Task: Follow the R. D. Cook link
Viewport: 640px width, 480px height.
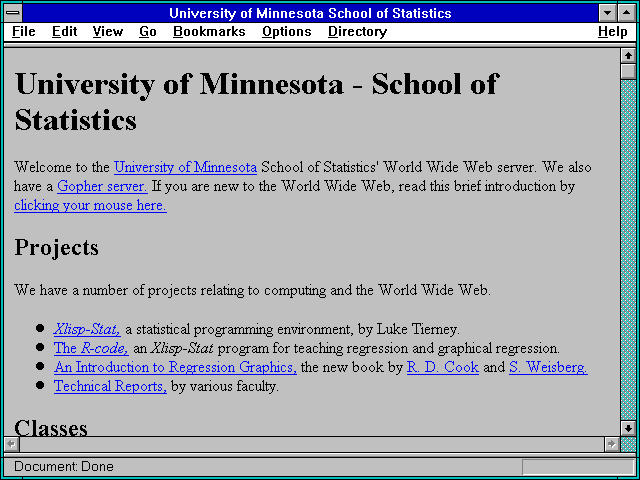Action: 443,367
